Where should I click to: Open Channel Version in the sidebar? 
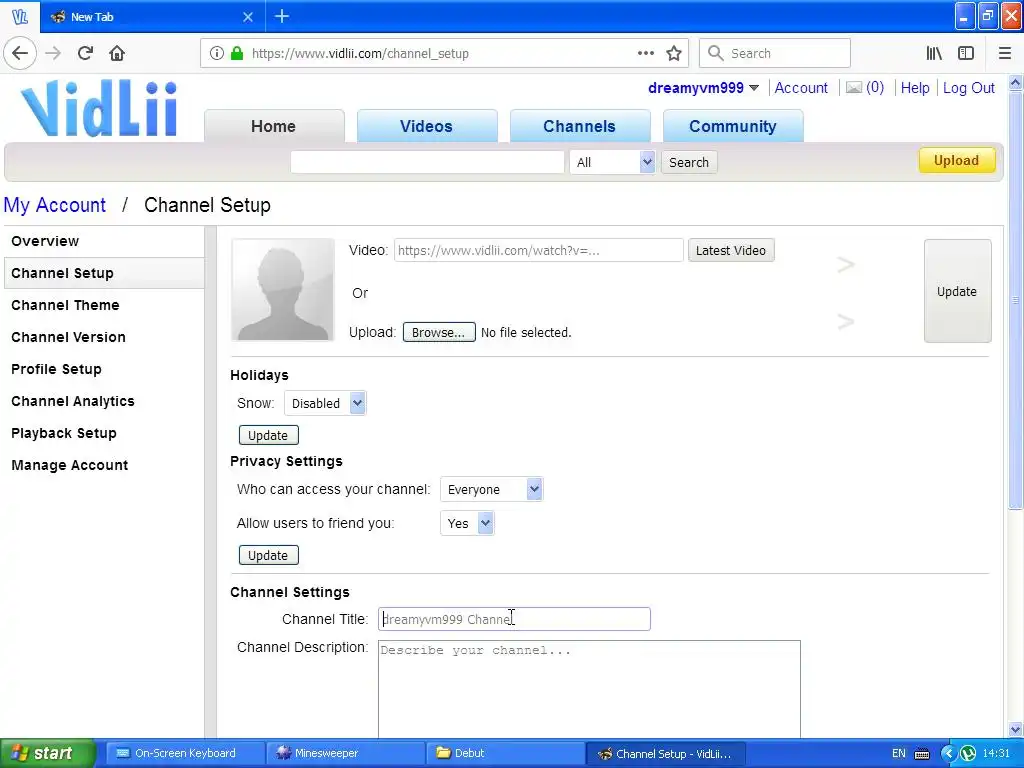[x=104, y=337]
